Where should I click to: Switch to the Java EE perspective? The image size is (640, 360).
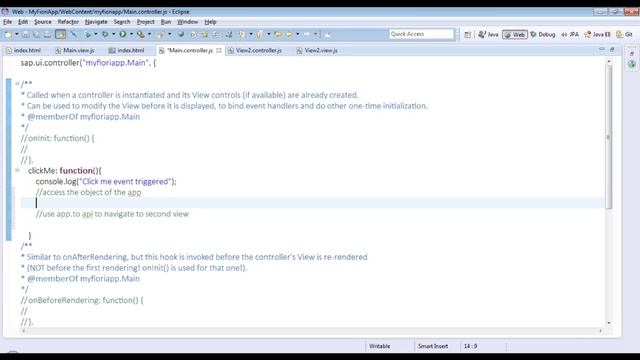[x=598, y=35]
